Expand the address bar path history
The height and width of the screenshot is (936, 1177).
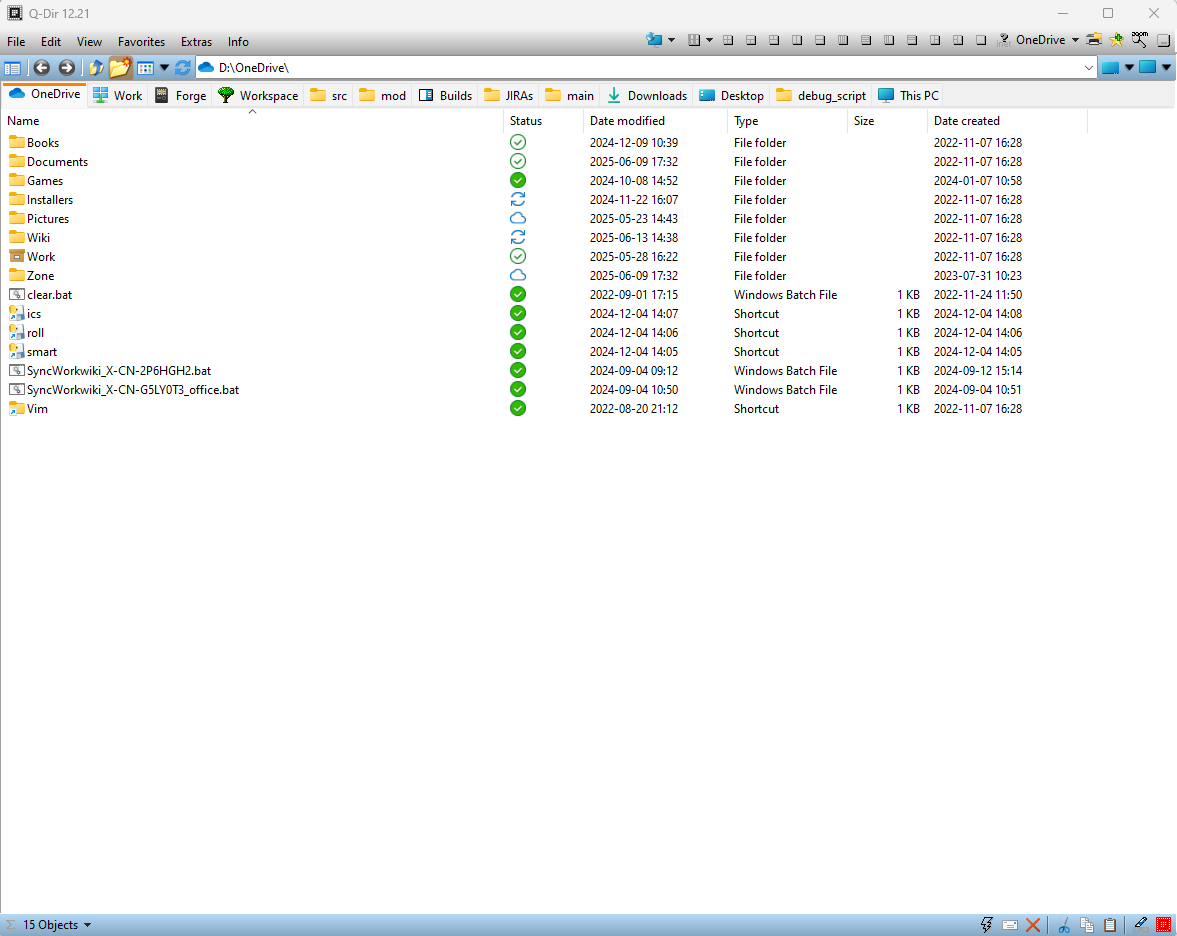(x=1089, y=68)
